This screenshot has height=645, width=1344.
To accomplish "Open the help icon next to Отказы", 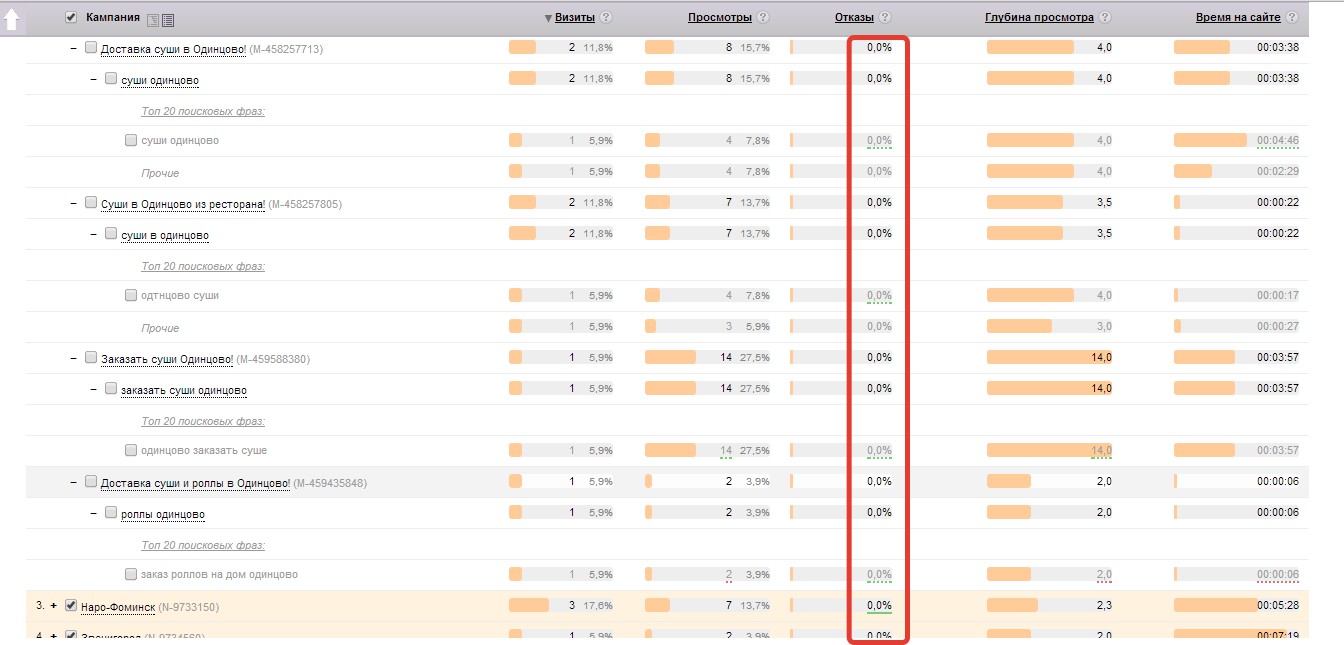I will [x=884, y=18].
